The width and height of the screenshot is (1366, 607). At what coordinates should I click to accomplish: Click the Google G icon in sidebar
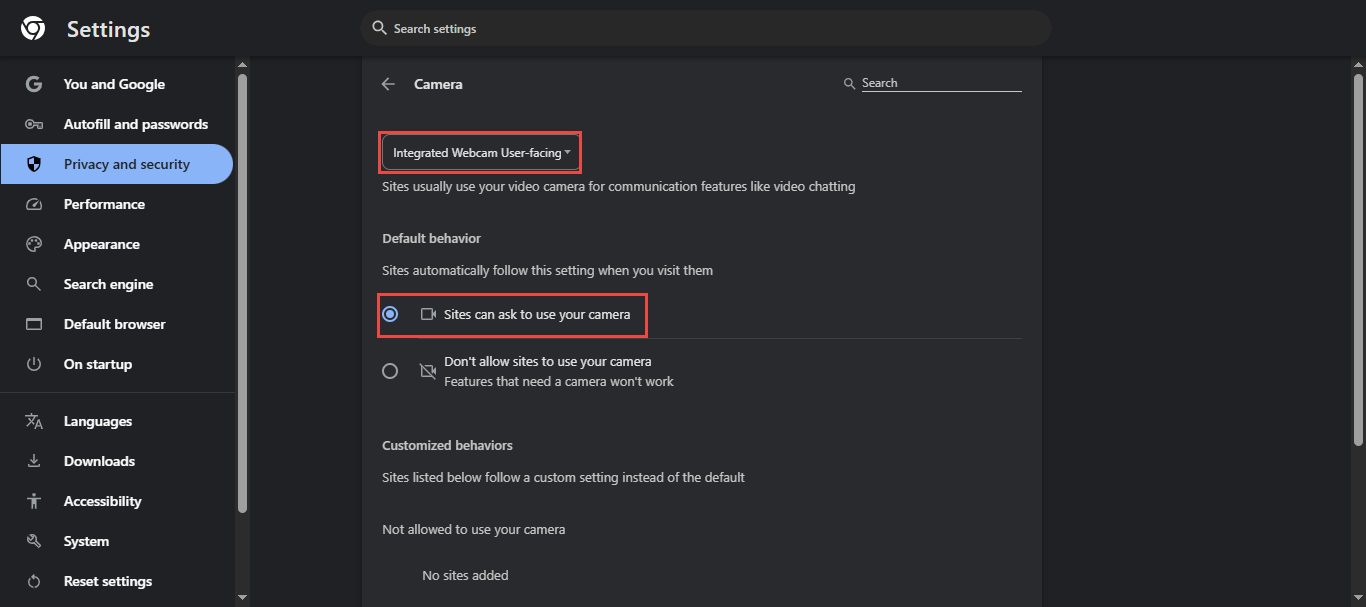point(34,84)
